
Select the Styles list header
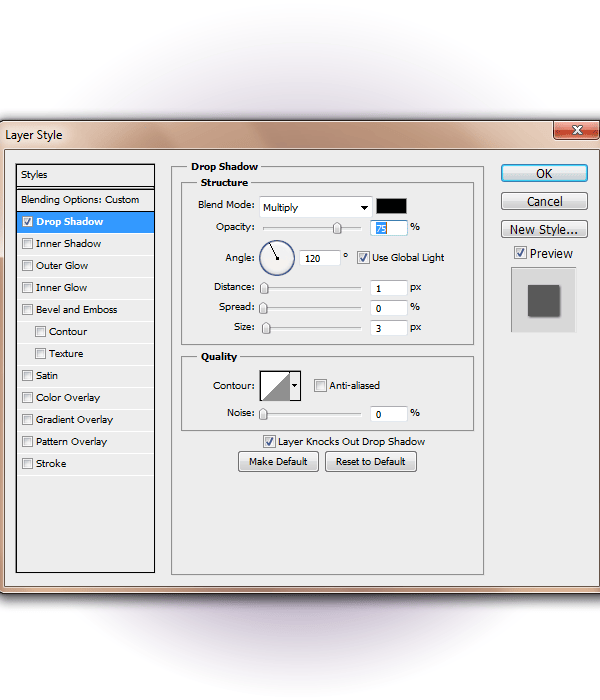tap(85, 175)
